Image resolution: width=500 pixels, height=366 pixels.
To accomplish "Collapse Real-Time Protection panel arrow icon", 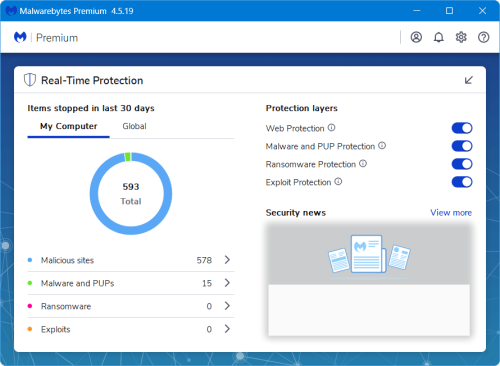I will pyautogui.click(x=469, y=80).
